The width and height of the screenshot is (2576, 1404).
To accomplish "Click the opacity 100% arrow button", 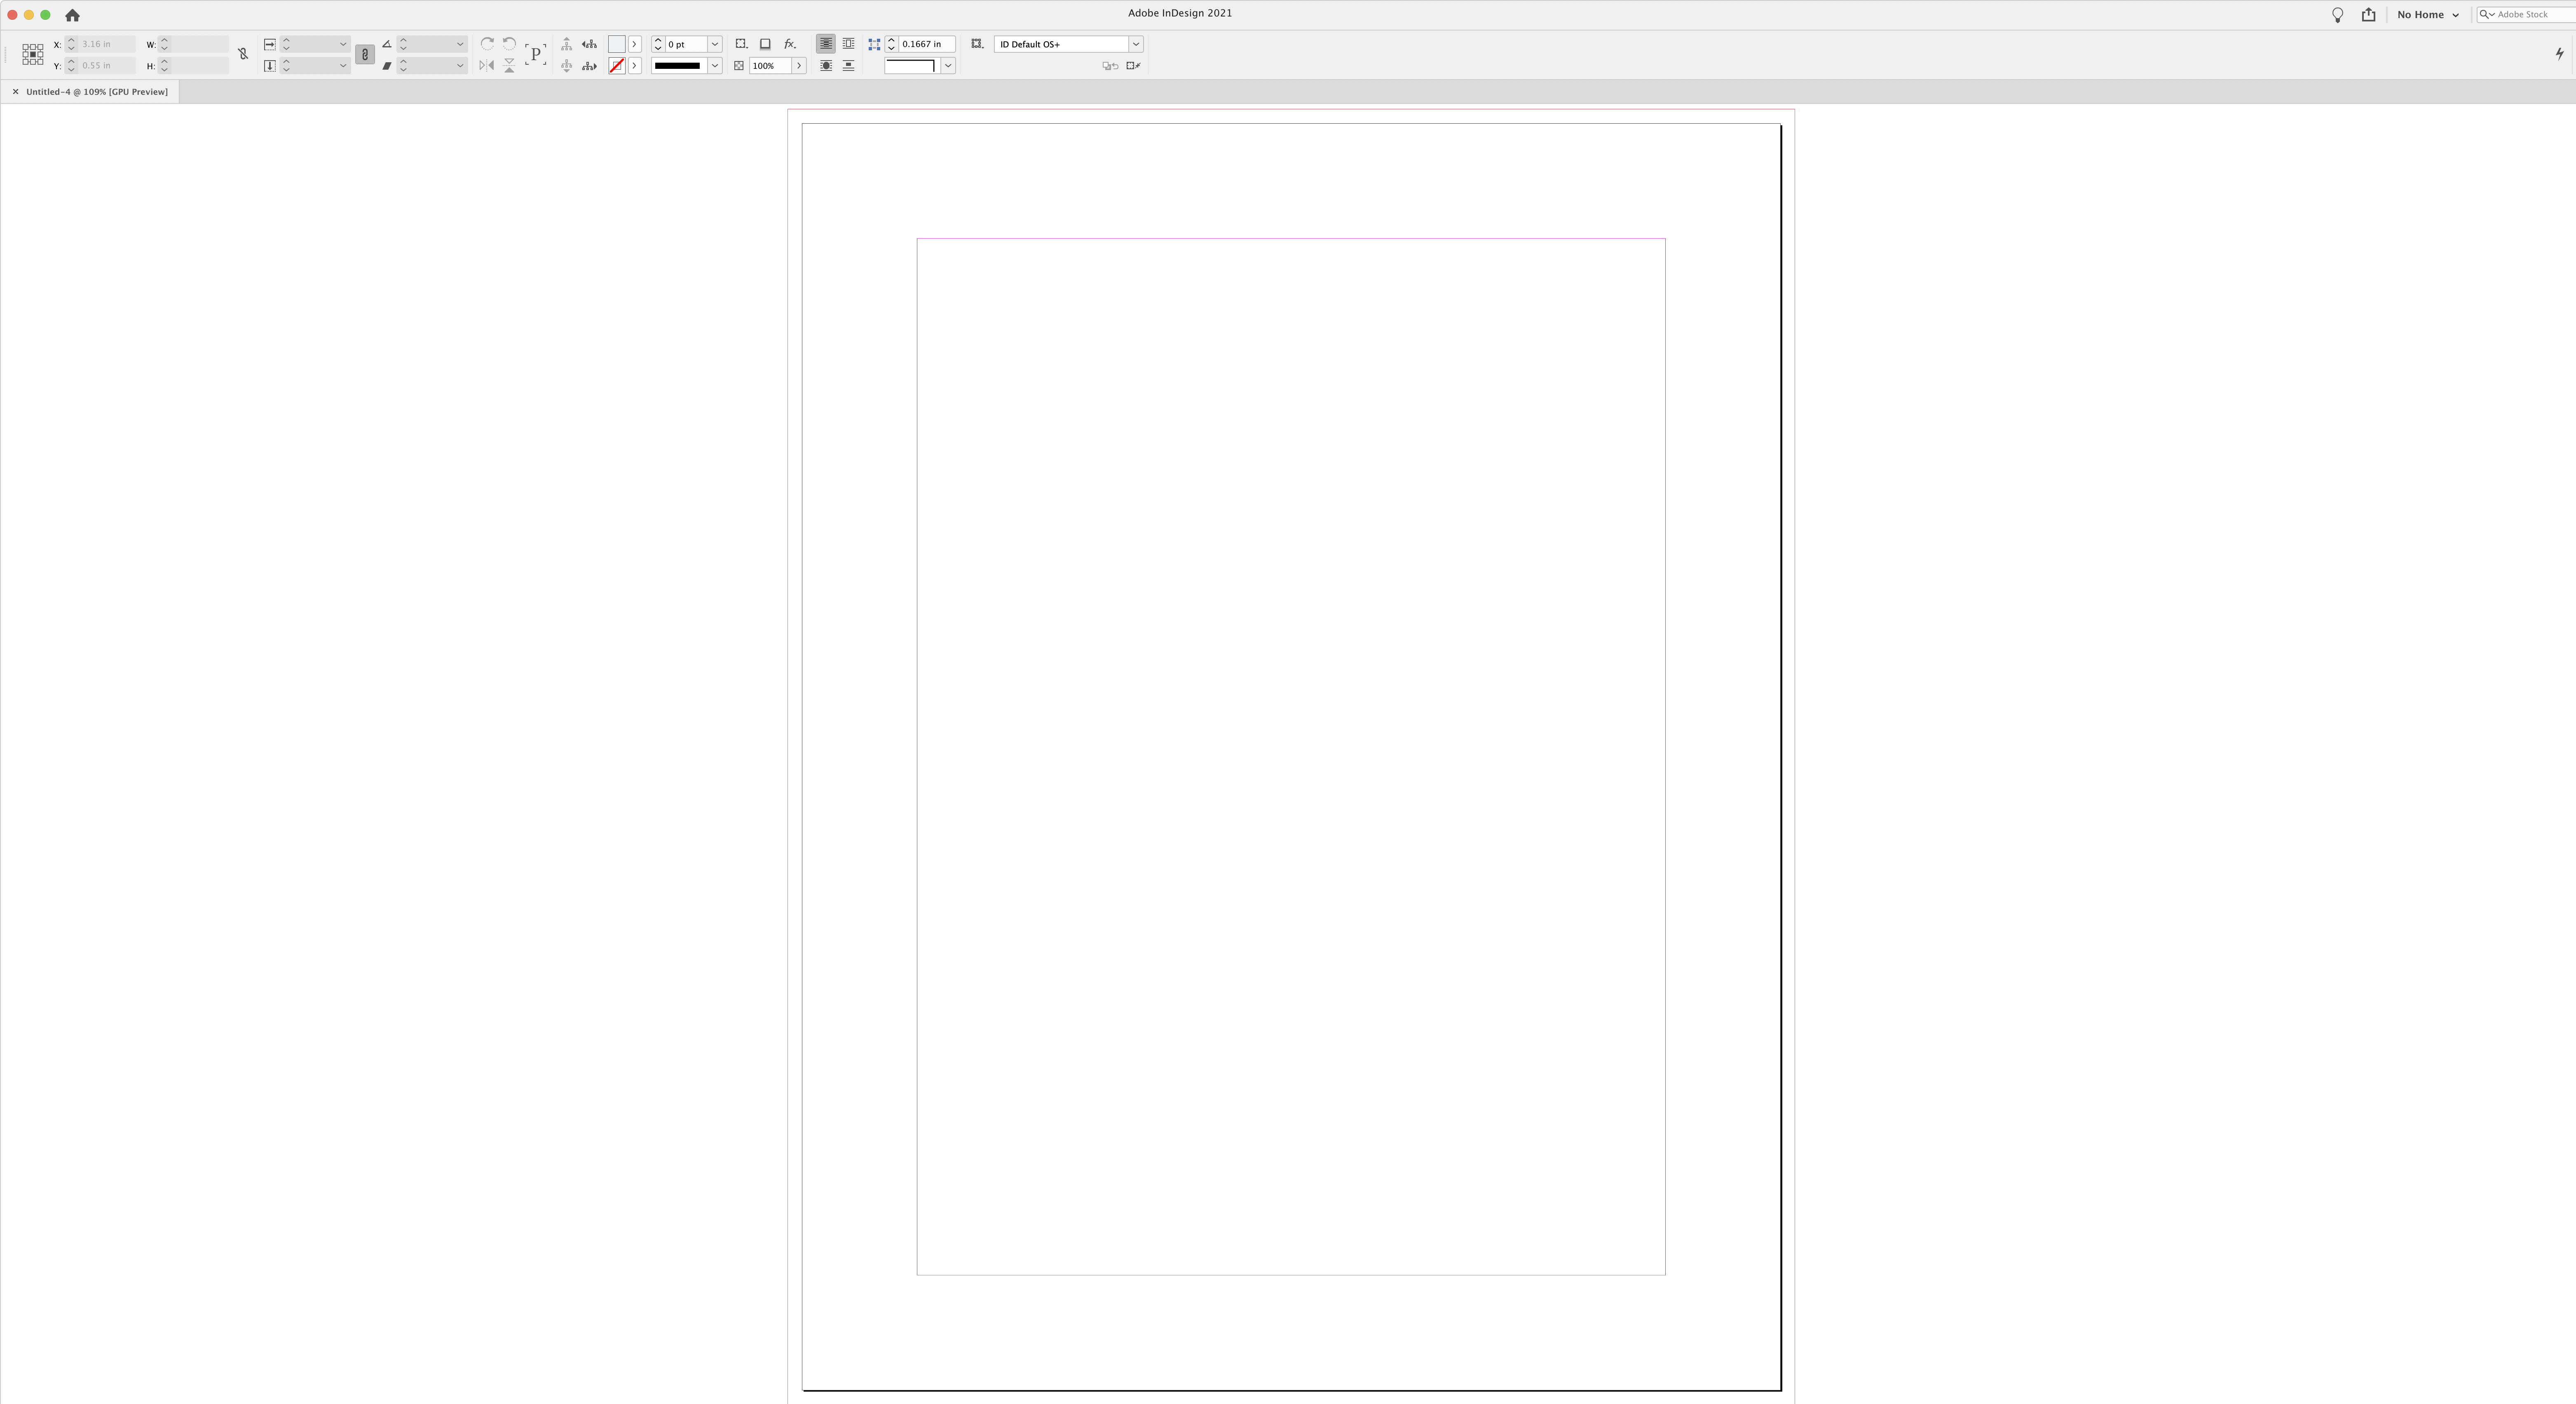I will point(799,66).
